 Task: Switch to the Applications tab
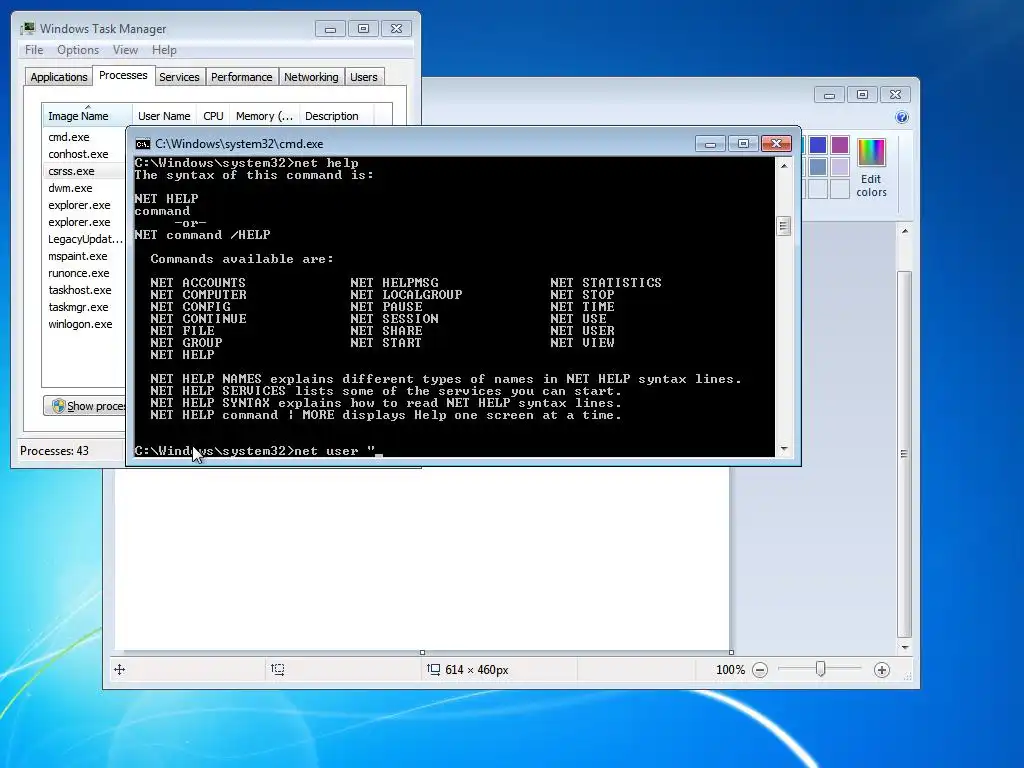tap(59, 77)
